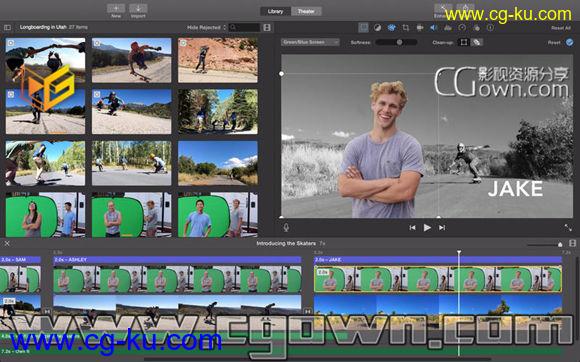Click the browser search field
580x362 pixels.
tap(245, 27)
